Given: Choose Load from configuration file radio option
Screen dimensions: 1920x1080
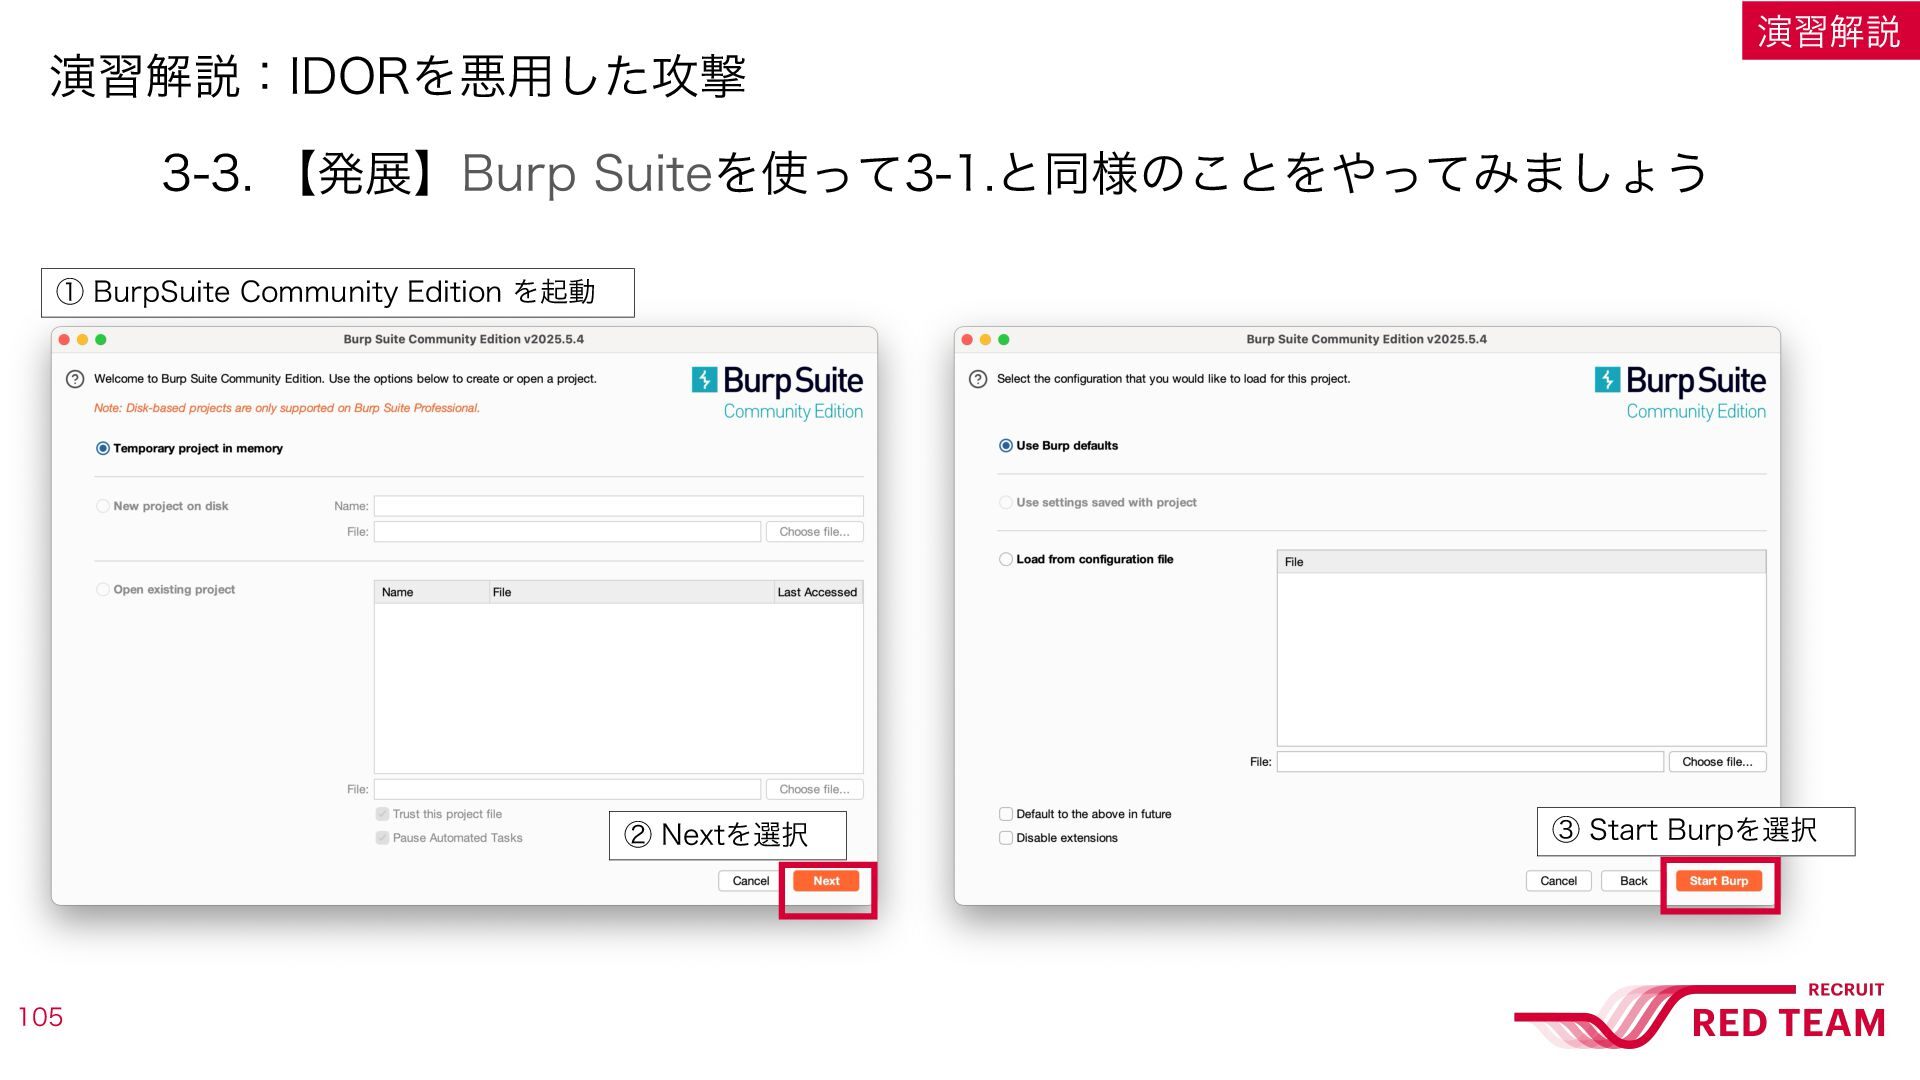Looking at the screenshot, I should [x=1005, y=559].
